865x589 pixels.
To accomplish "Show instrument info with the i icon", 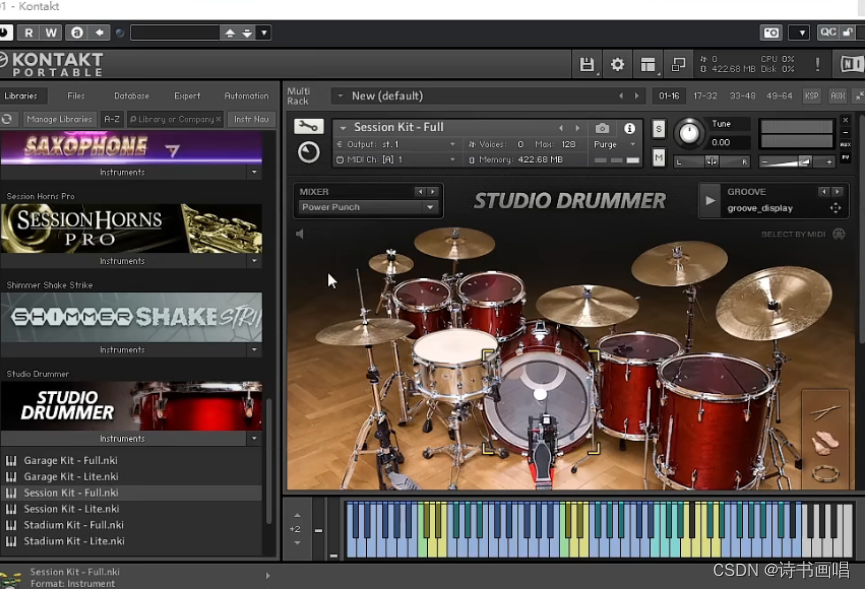I will point(629,128).
